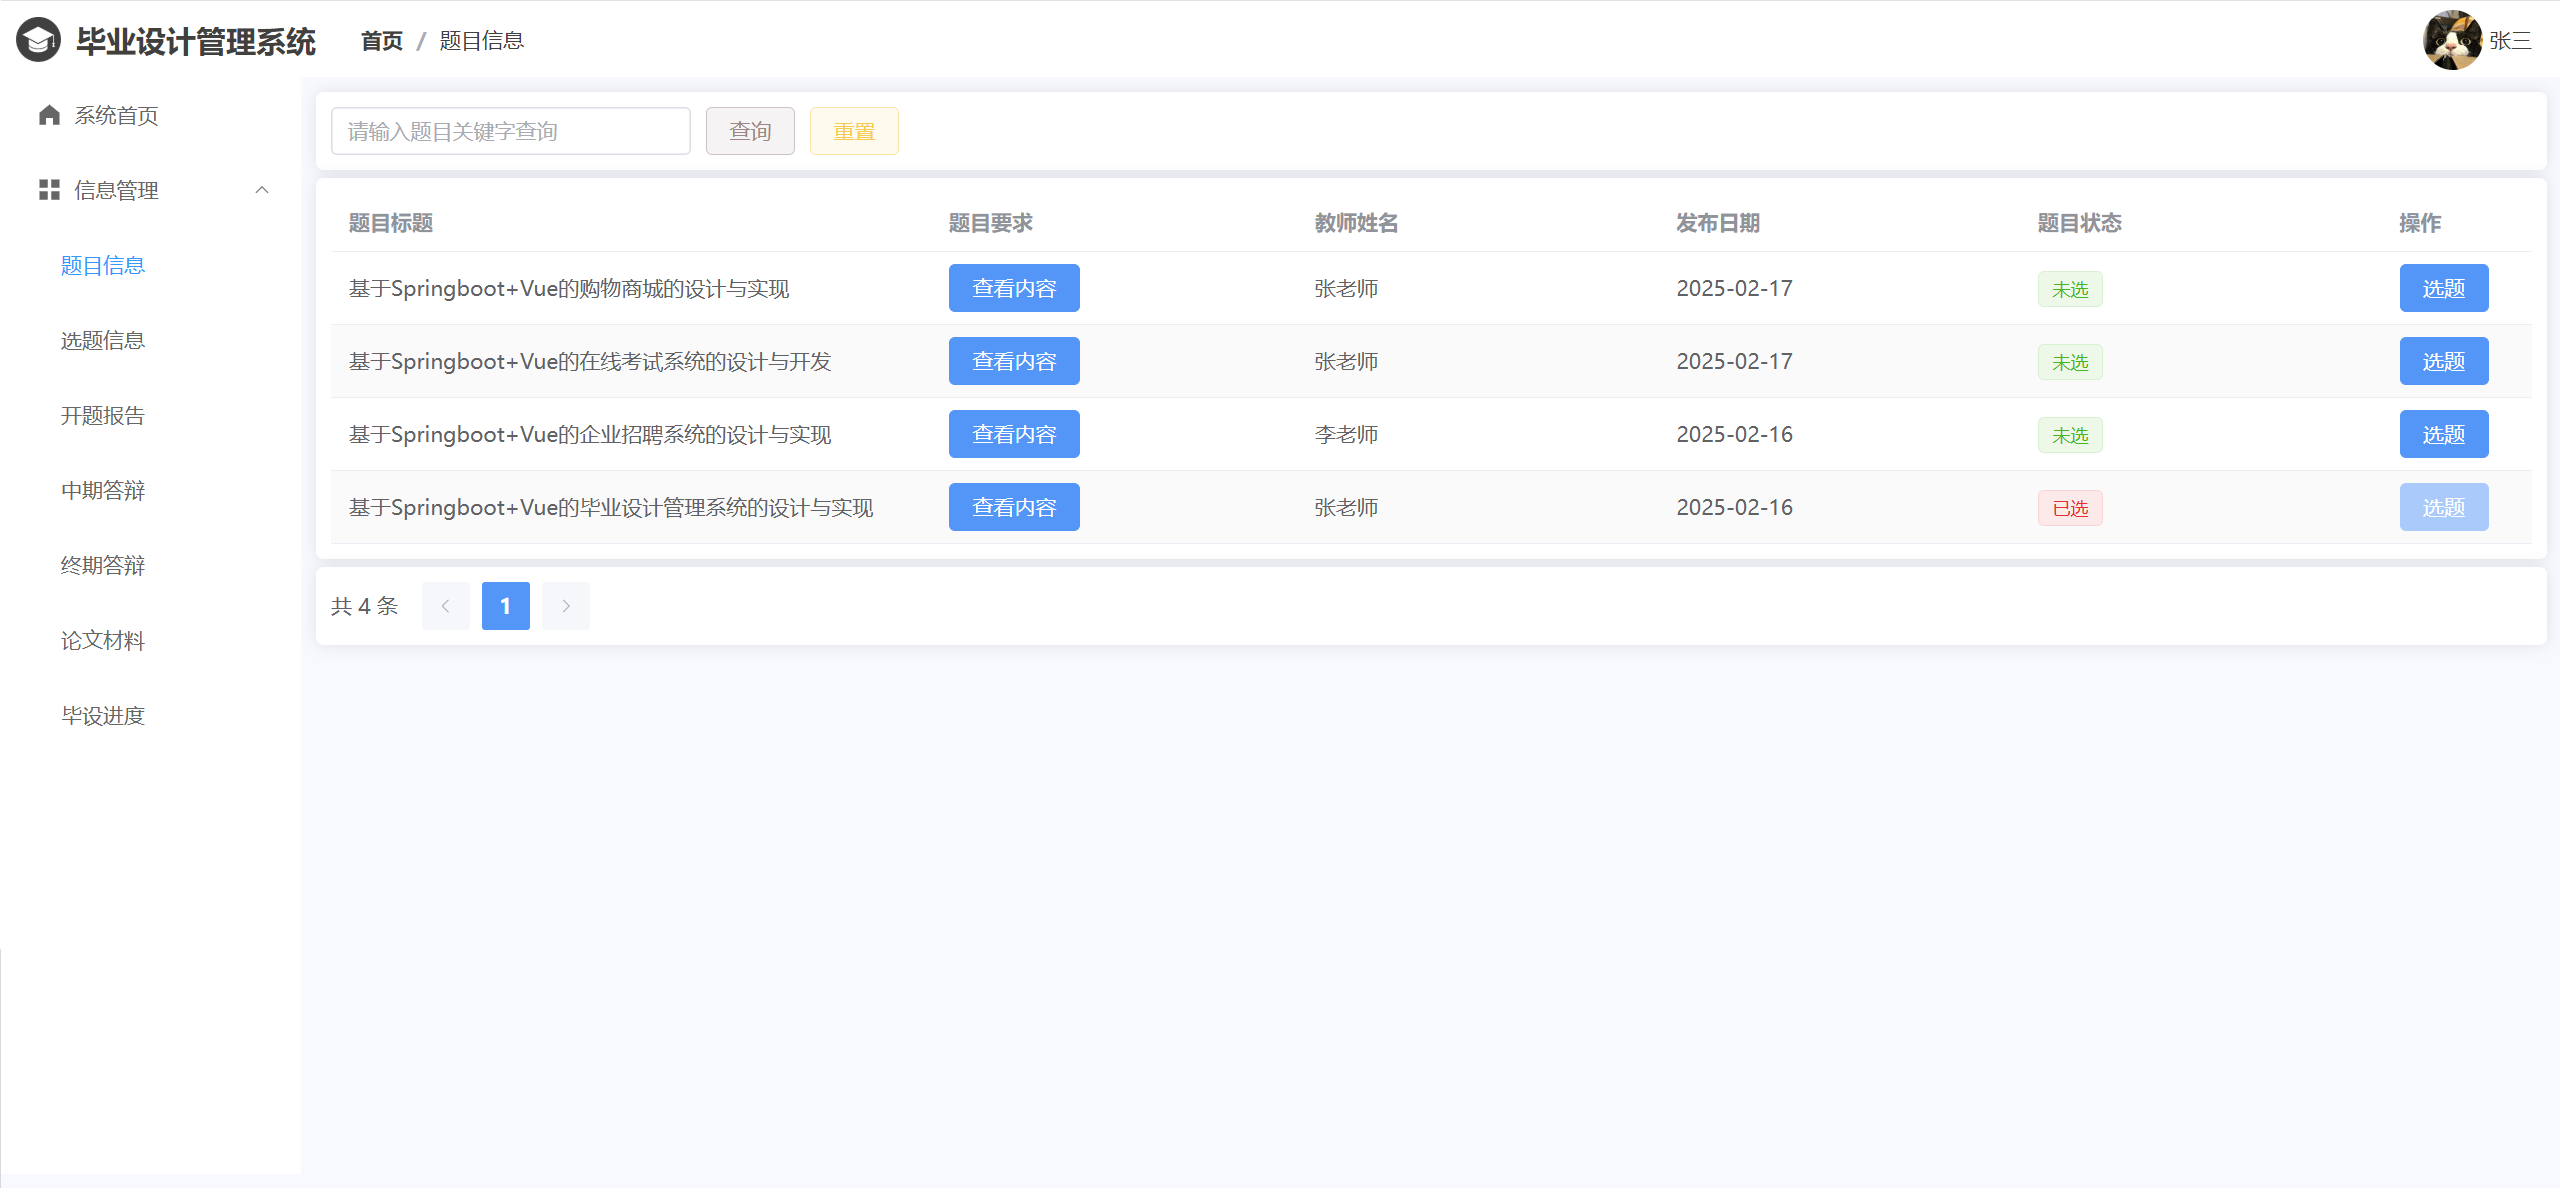
Task: Focus the 题目关键字 search input field
Action: tap(510, 131)
